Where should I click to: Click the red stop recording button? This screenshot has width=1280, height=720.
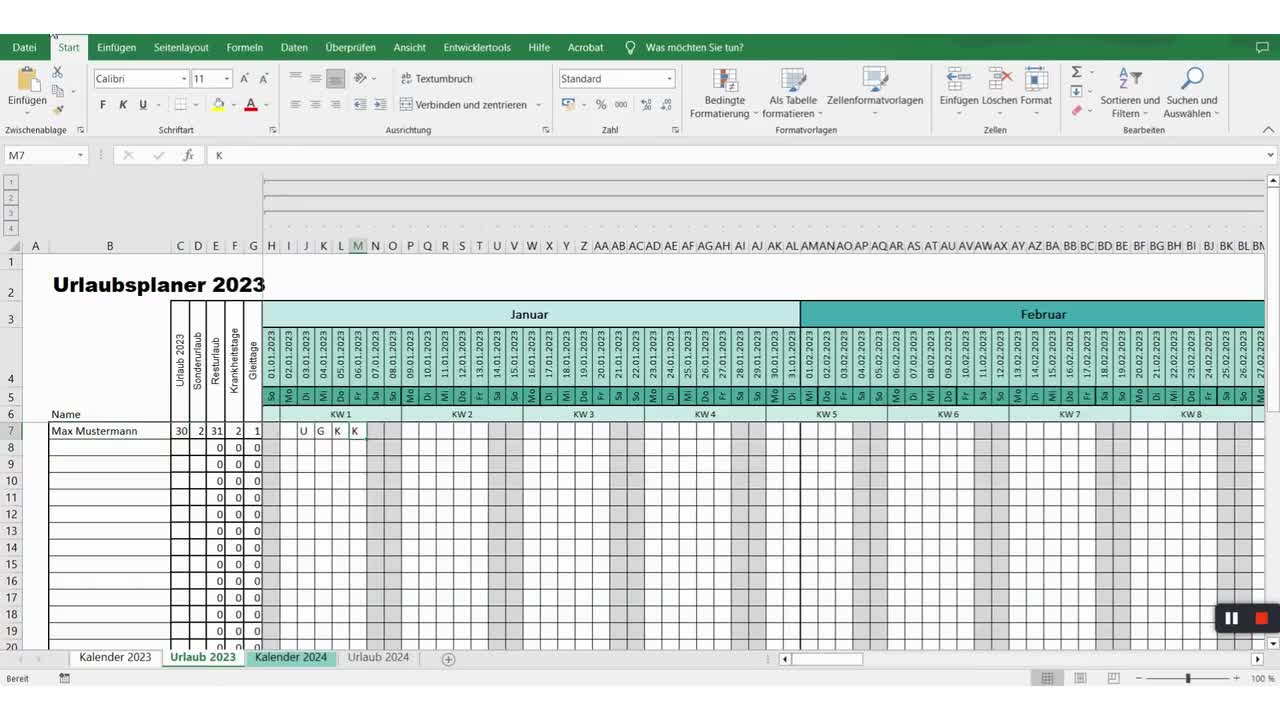(1261, 618)
